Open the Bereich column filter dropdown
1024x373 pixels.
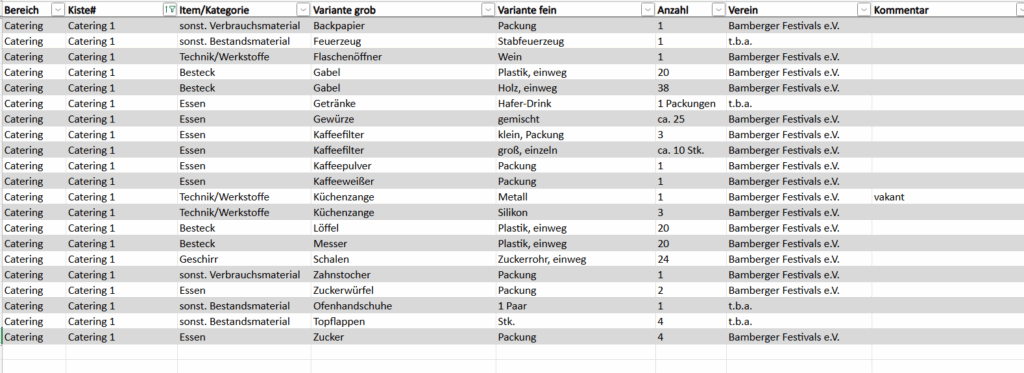click(58, 10)
